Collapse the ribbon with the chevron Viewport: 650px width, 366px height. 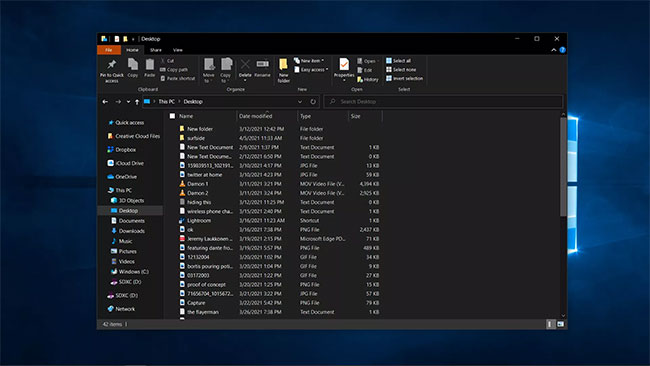(553, 50)
